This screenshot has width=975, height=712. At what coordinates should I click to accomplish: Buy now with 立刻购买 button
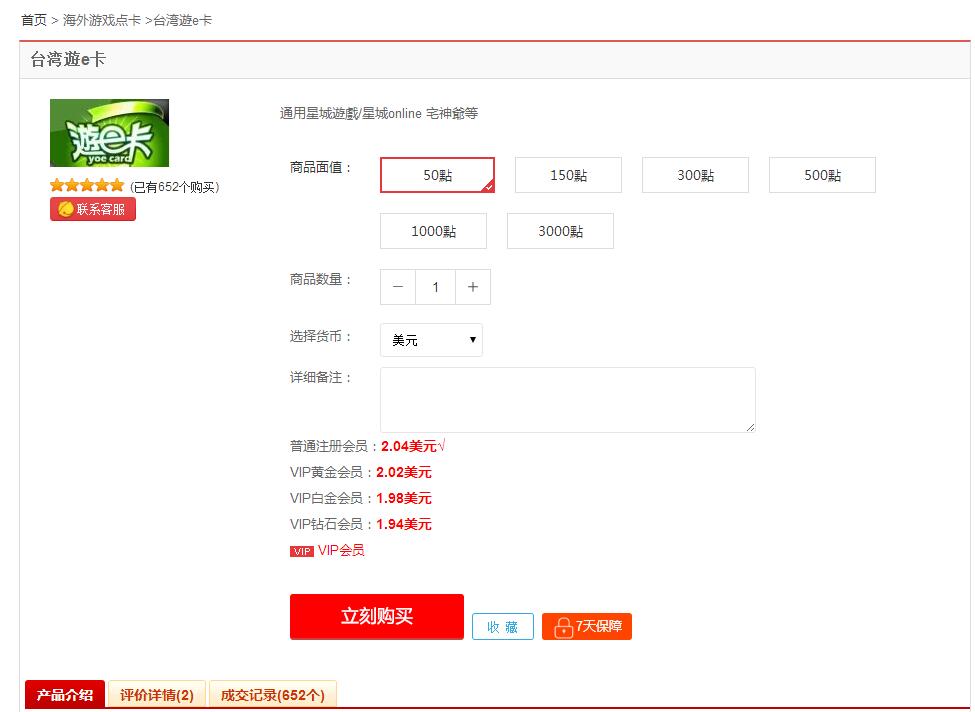coord(377,616)
